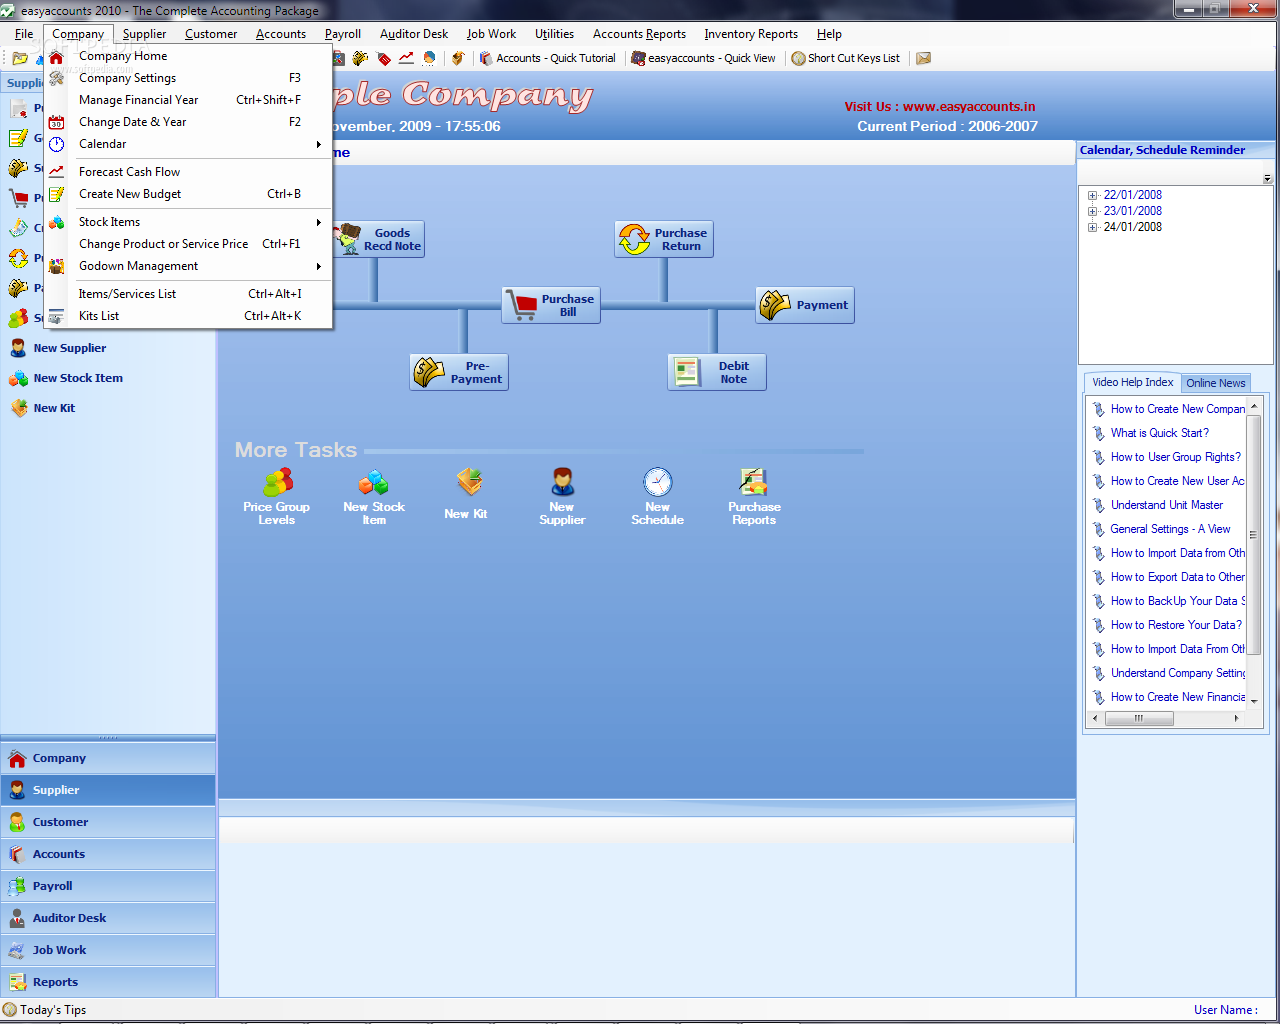This screenshot has height=1024, width=1280.
Task: Switch to Payroll navigation section
Action: pyautogui.click(x=108, y=886)
